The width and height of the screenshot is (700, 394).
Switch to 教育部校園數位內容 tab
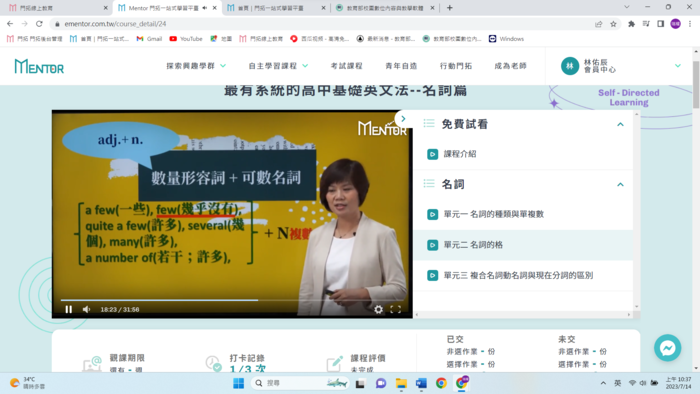tap(385, 8)
